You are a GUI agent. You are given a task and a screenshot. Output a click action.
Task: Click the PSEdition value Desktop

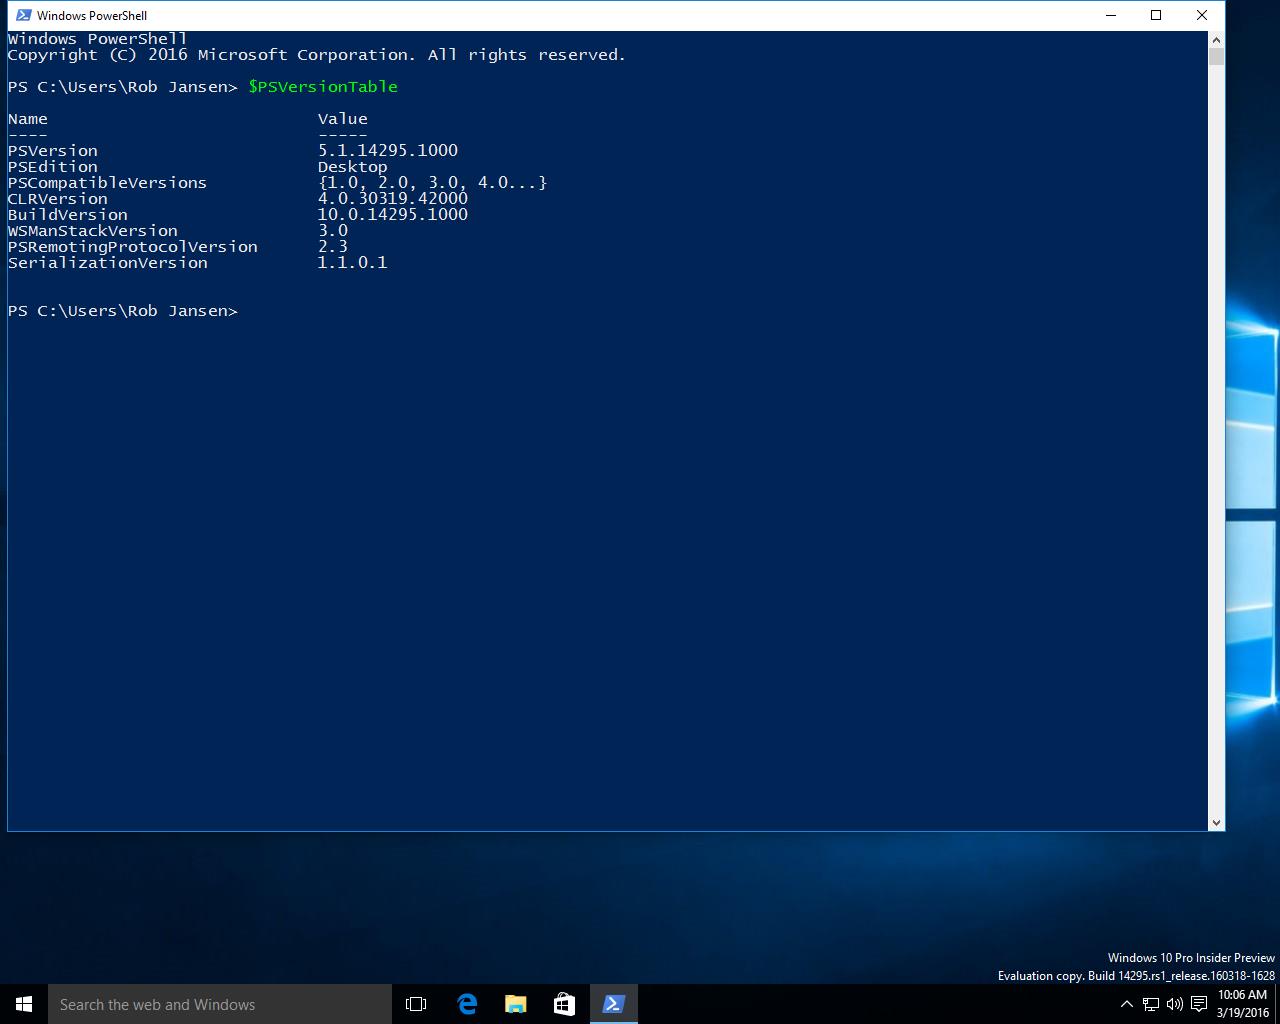353,167
